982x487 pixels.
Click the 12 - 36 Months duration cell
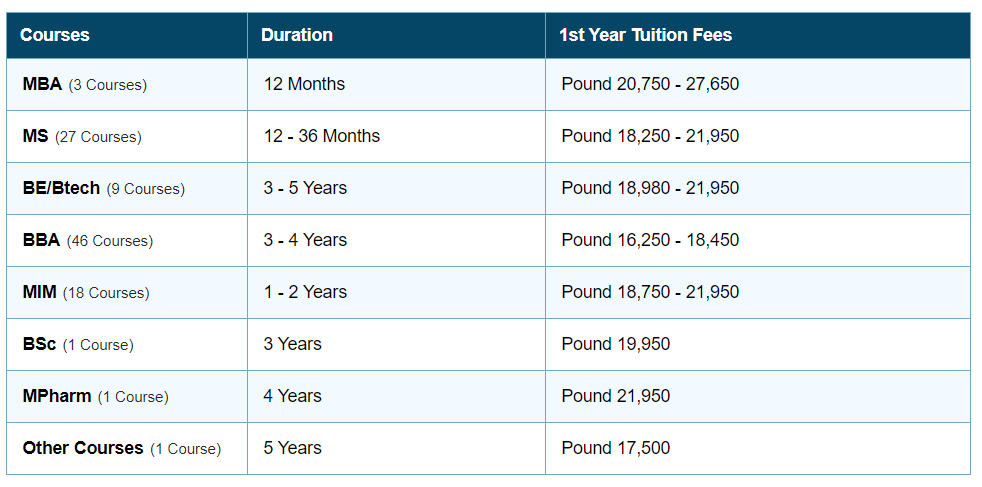coord(322,136)
